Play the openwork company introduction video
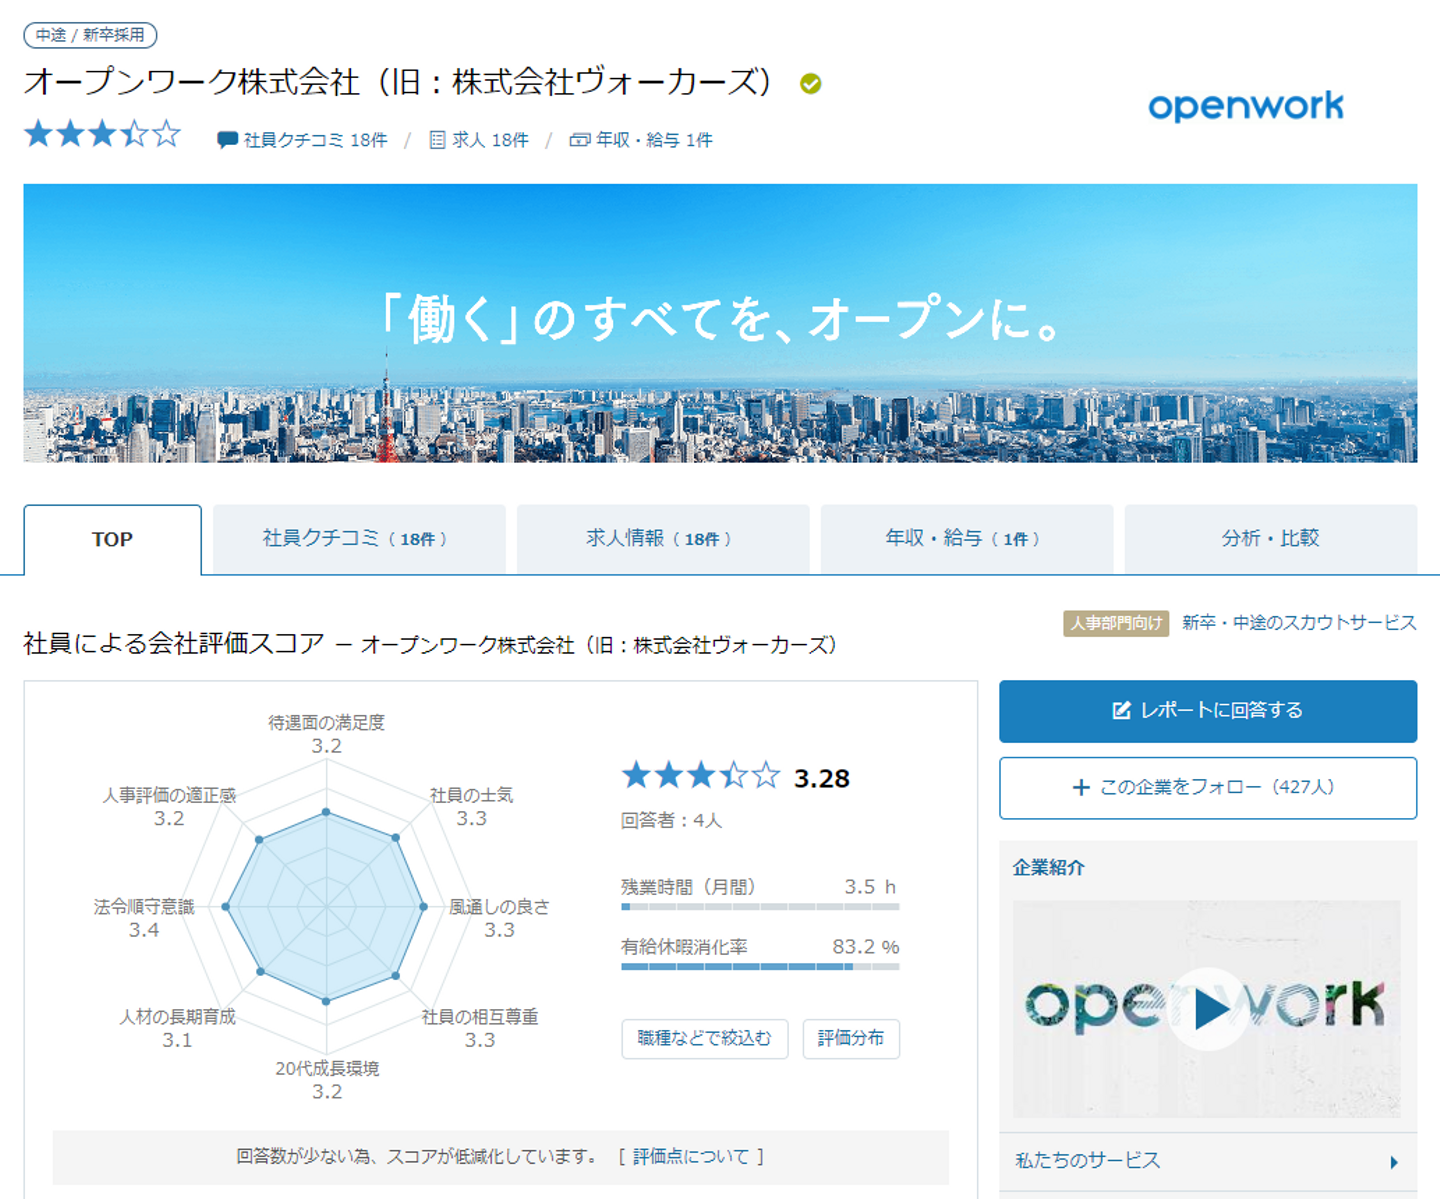Screen dimensions: 1440x1199 [1207, 1009]
